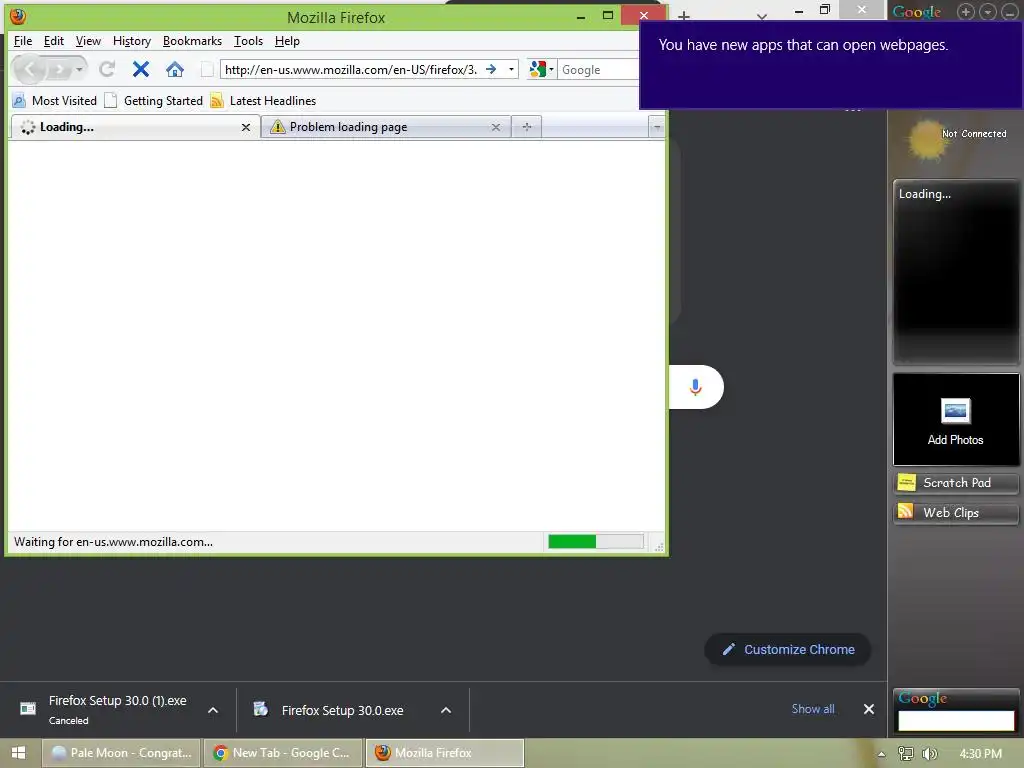Show hidden tray icons arrow

coord(882,754)
